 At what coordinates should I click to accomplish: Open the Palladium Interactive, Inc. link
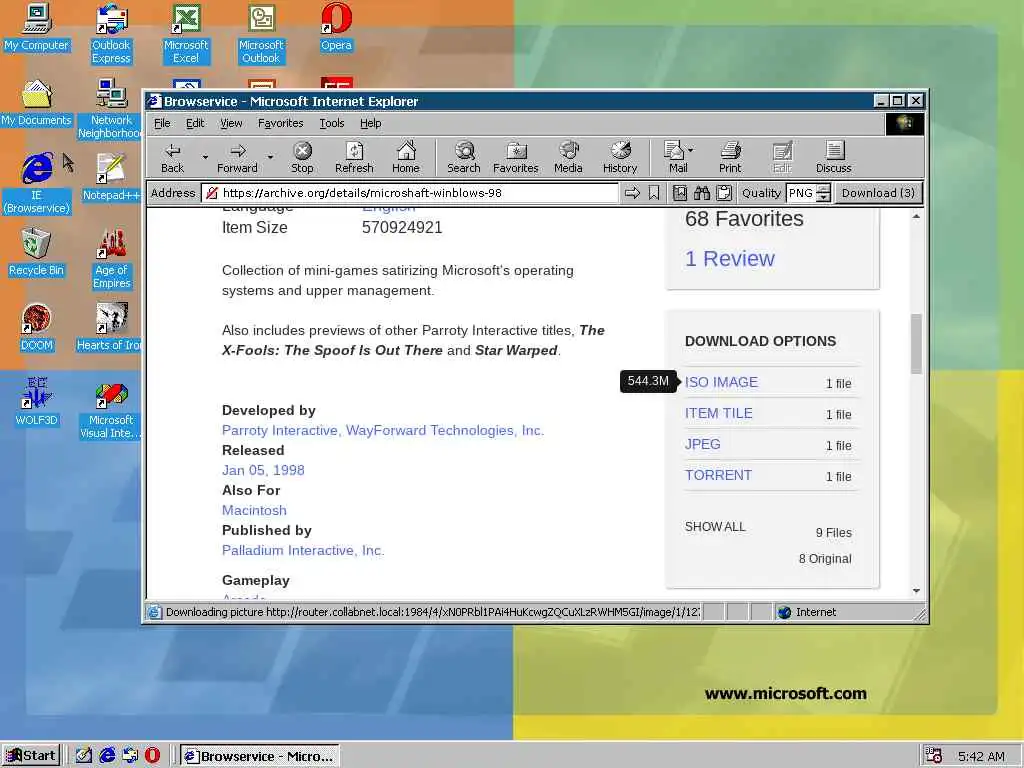[303, 550]
